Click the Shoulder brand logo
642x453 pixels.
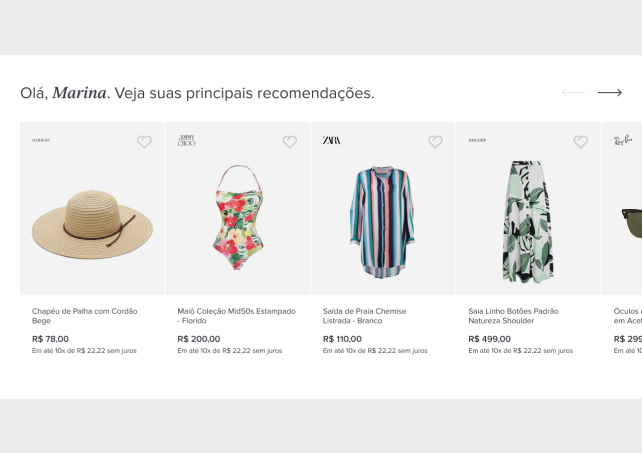pyautogui.click(x=477, y=141)
